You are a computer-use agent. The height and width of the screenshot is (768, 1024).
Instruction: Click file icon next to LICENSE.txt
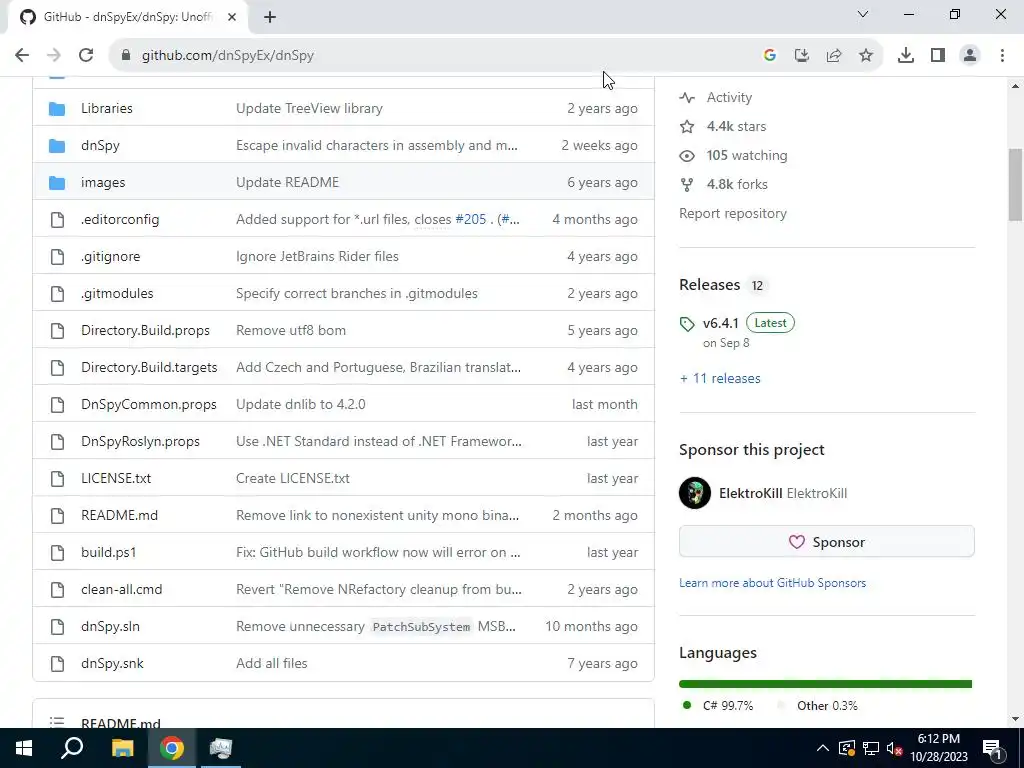pos(57,479)
